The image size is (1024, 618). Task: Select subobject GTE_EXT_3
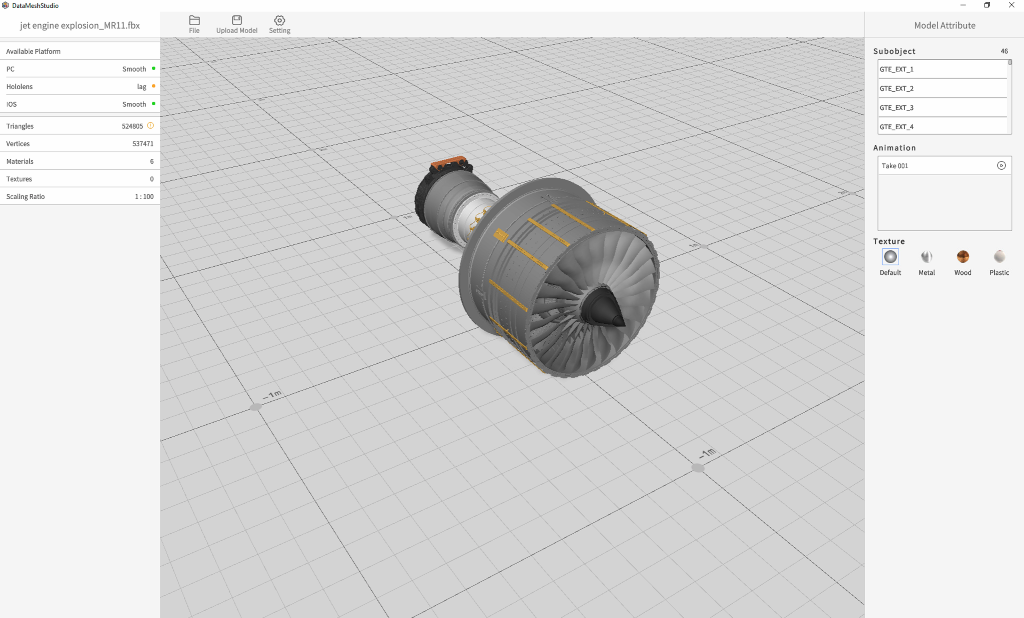(x=942, y=107)
